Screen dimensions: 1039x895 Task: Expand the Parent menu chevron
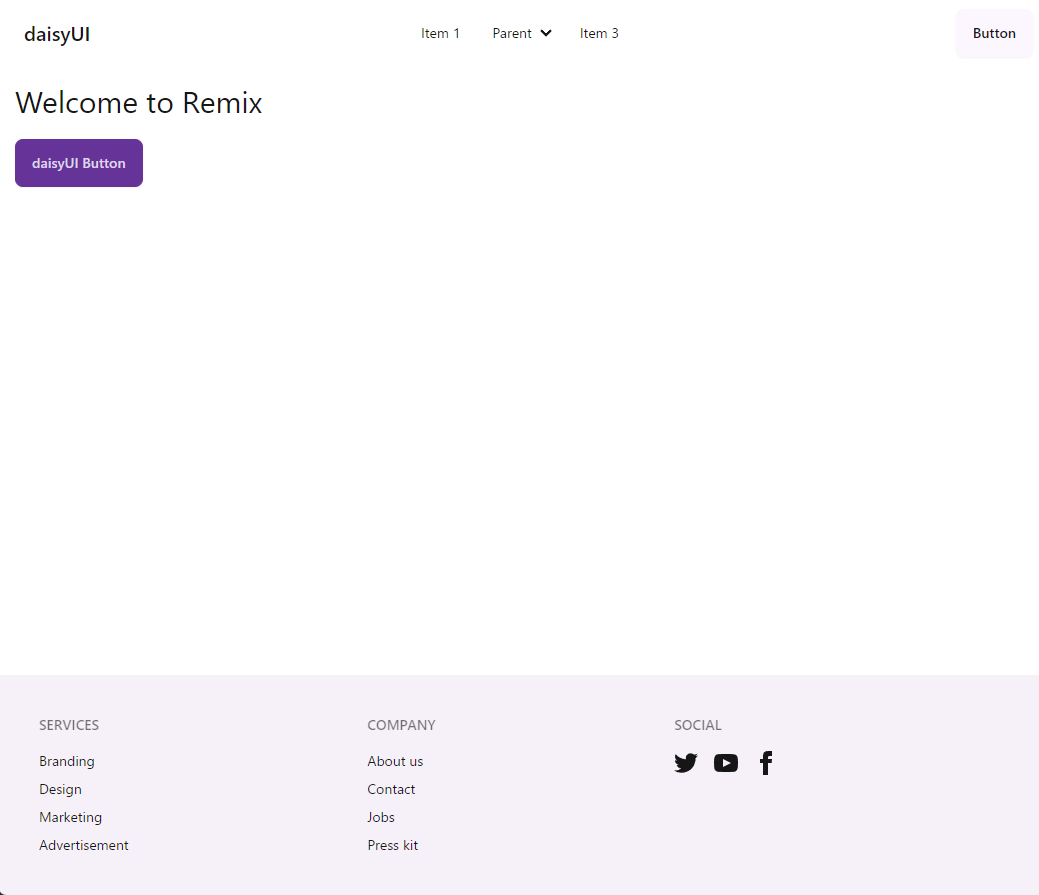546,33
